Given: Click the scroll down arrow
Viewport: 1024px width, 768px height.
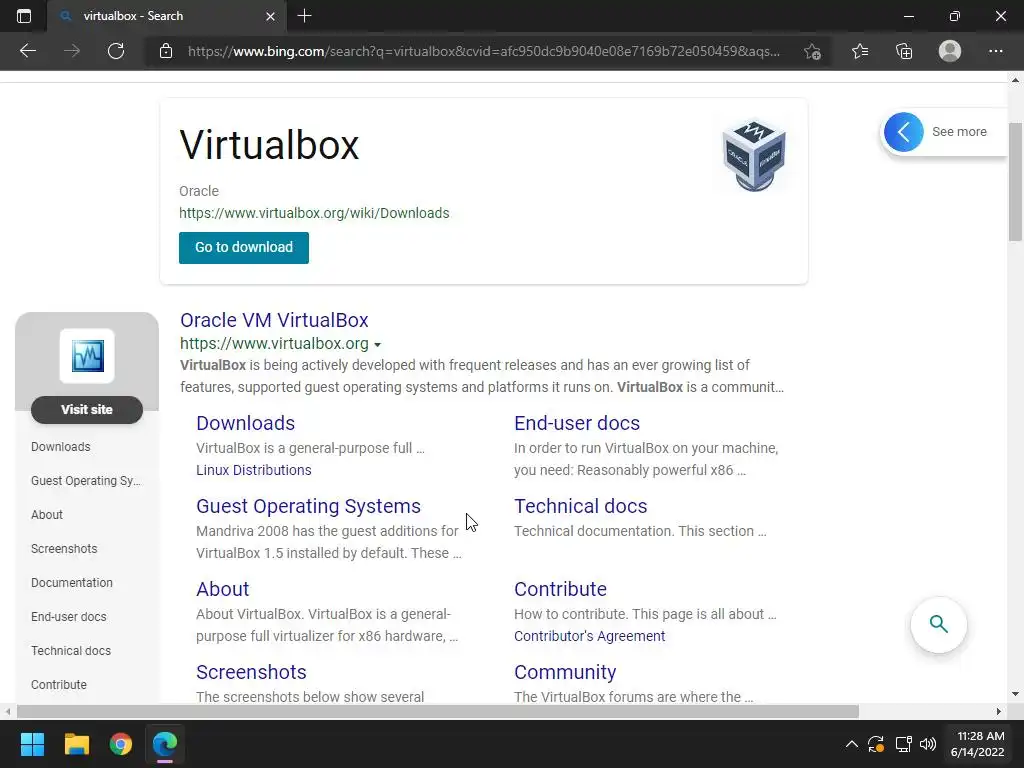Looking at the screenshot, I should pyautogui.click(x=1016, y=694).
